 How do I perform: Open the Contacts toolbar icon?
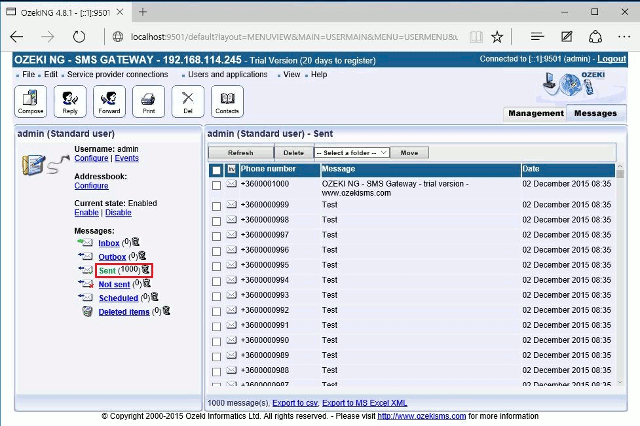227,101
